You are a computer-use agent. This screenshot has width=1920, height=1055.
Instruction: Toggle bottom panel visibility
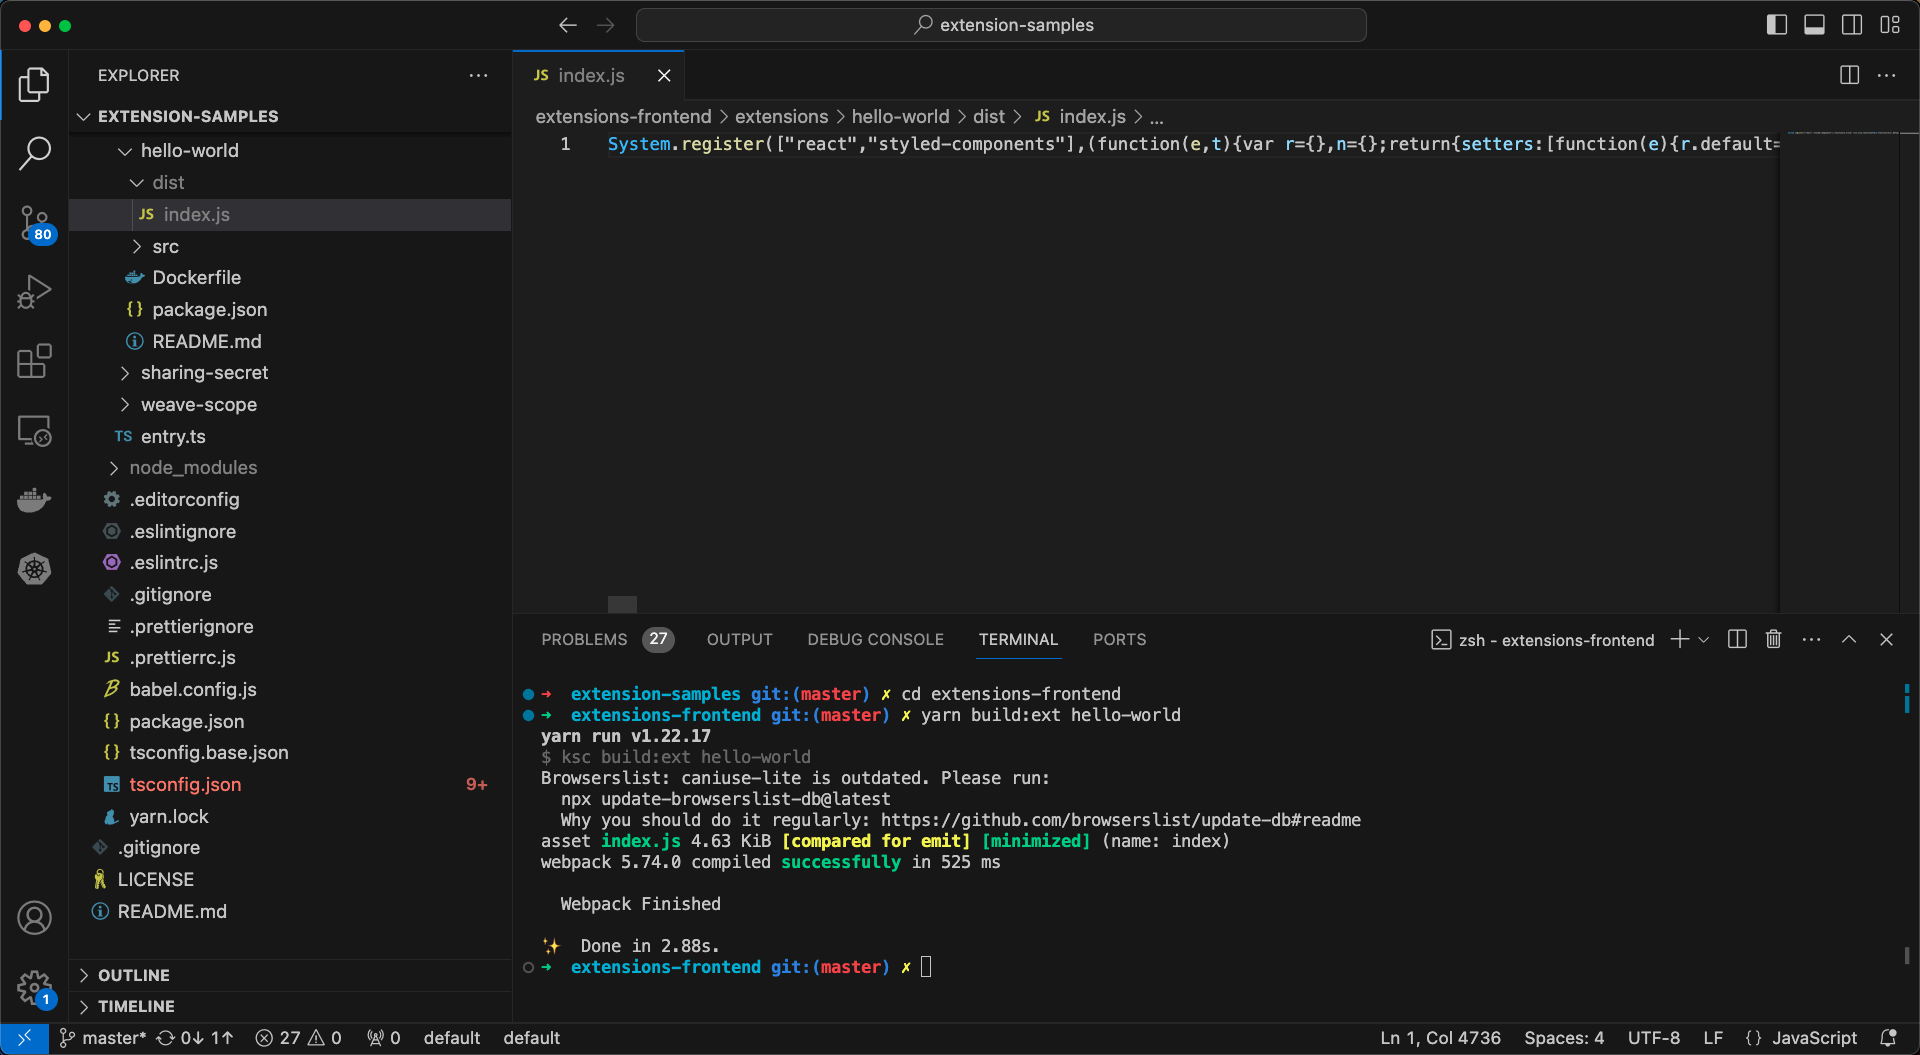[x=1814, y=25]
